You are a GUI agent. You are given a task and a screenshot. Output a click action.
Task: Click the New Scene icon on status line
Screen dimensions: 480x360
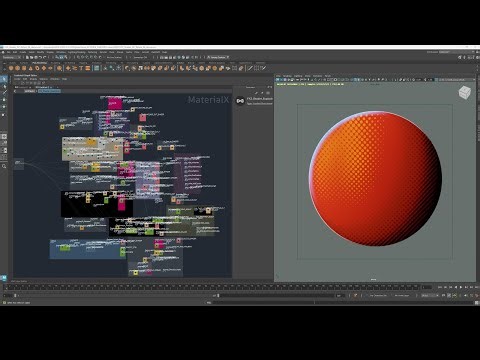[27, 57]
